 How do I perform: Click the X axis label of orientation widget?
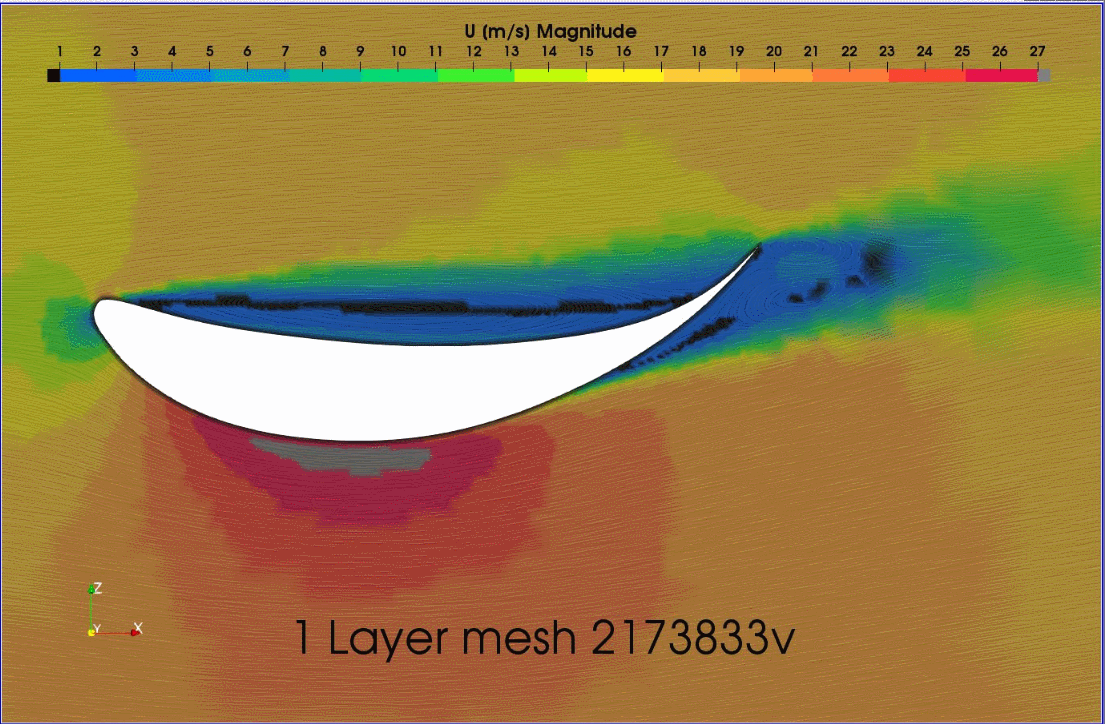click(x=138, y=627)
